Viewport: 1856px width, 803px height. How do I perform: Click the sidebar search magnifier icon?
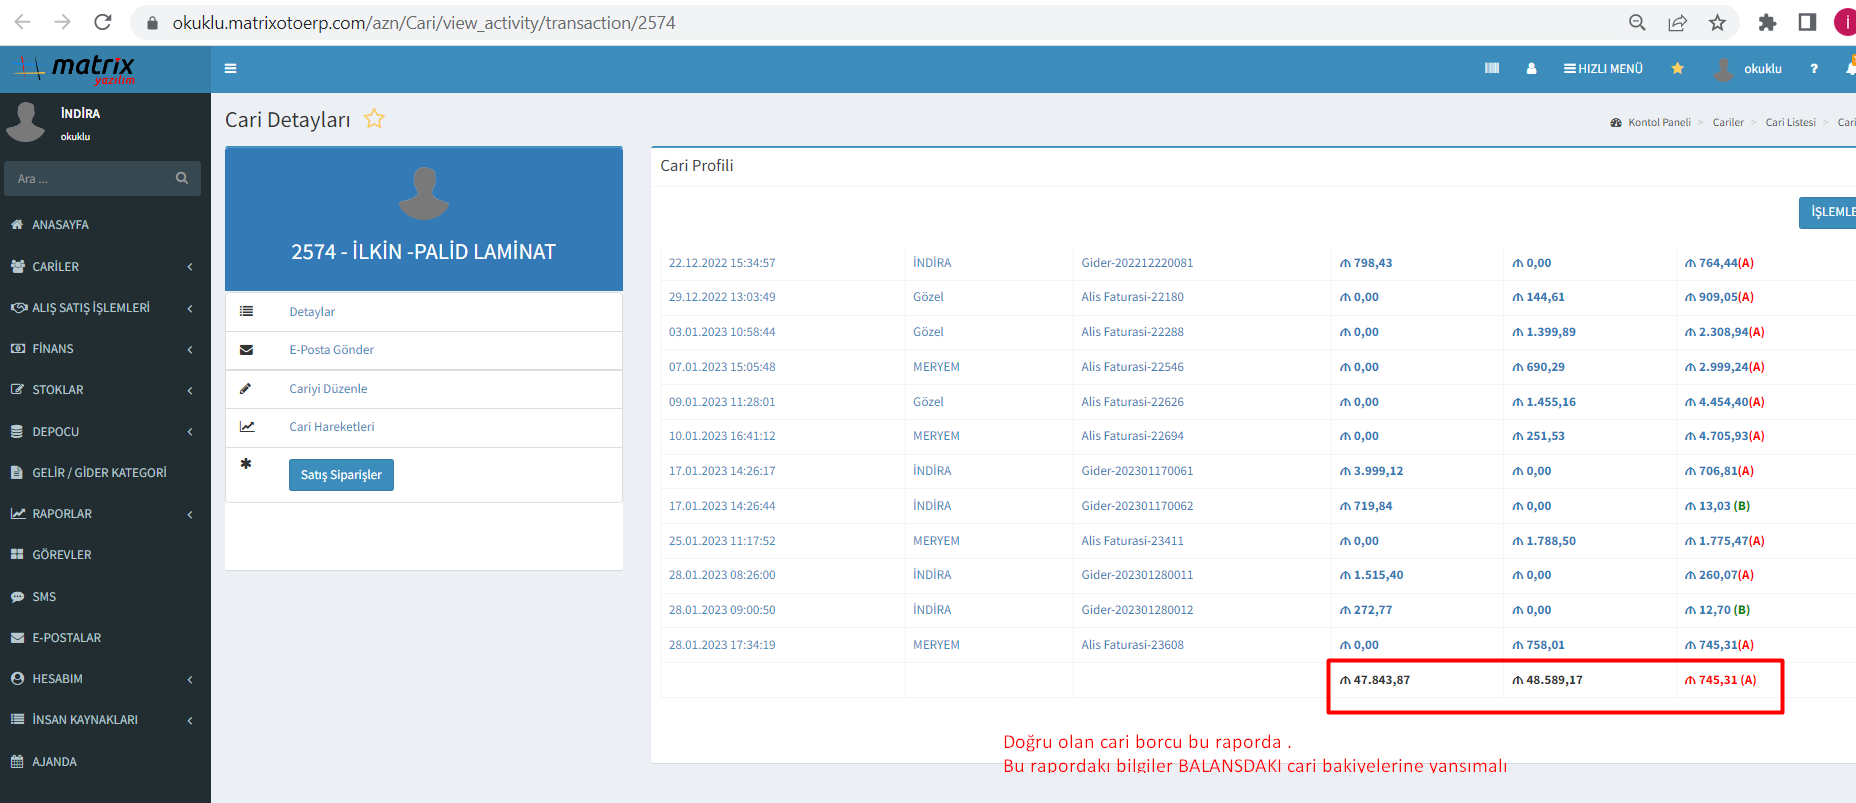pyautogui.click(x=182, y=178)
